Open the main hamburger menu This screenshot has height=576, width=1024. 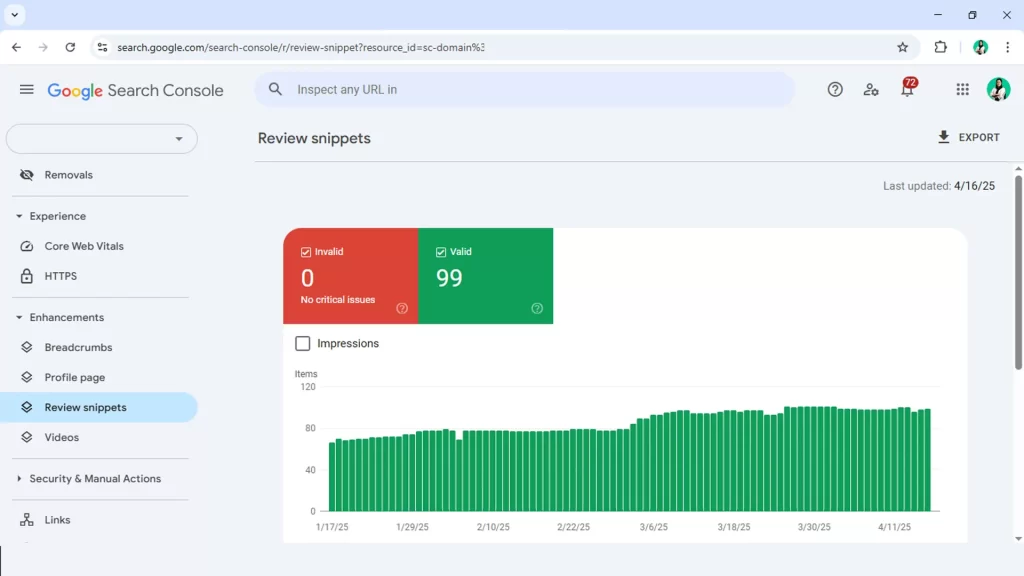(x=26, y=89)
